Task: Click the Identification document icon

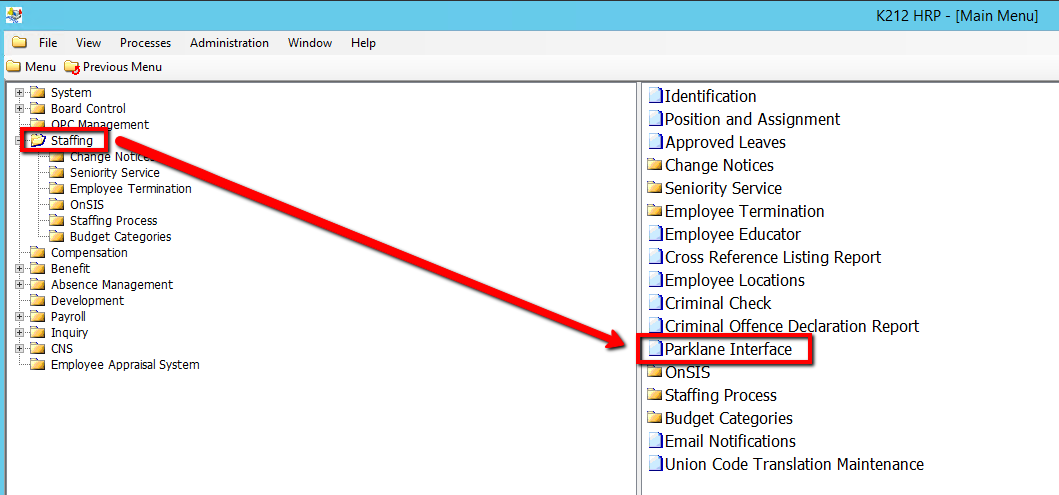Action: 656,96
